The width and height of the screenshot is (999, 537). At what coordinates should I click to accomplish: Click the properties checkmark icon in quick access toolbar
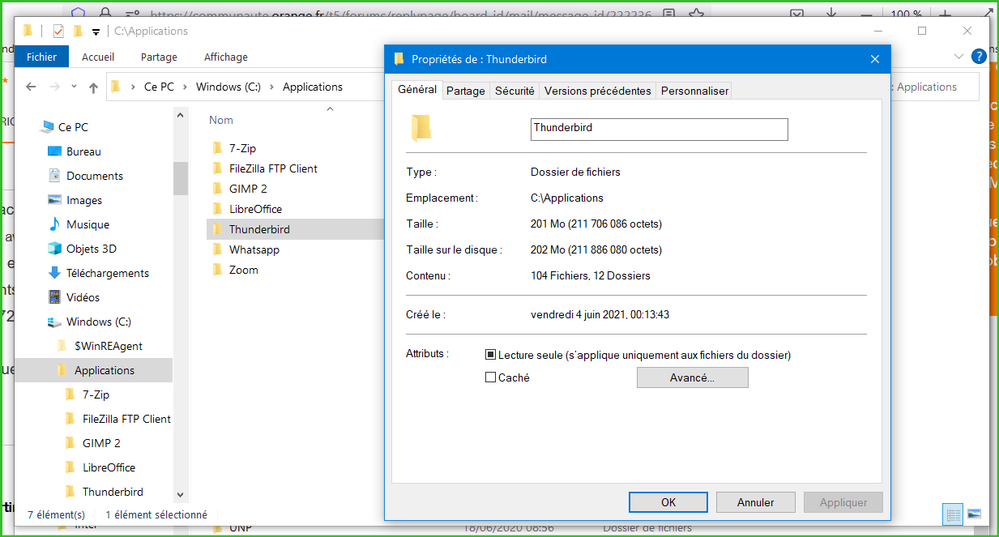pos(58,31)
